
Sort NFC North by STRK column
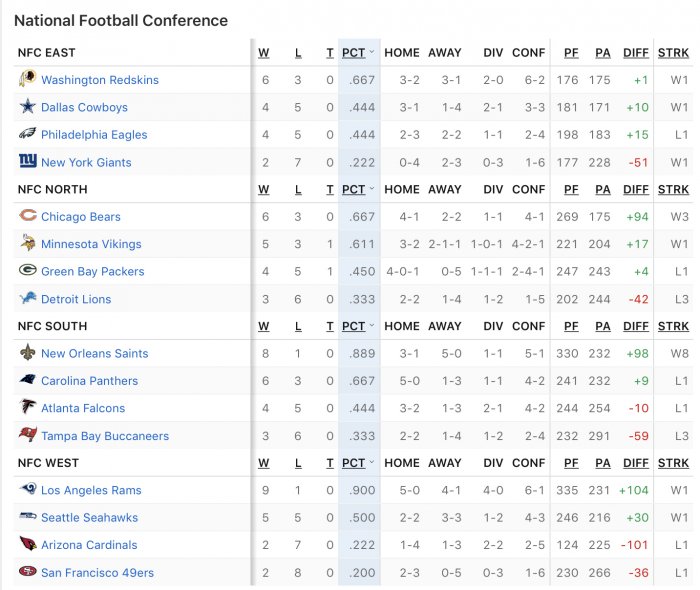[673, 189]
